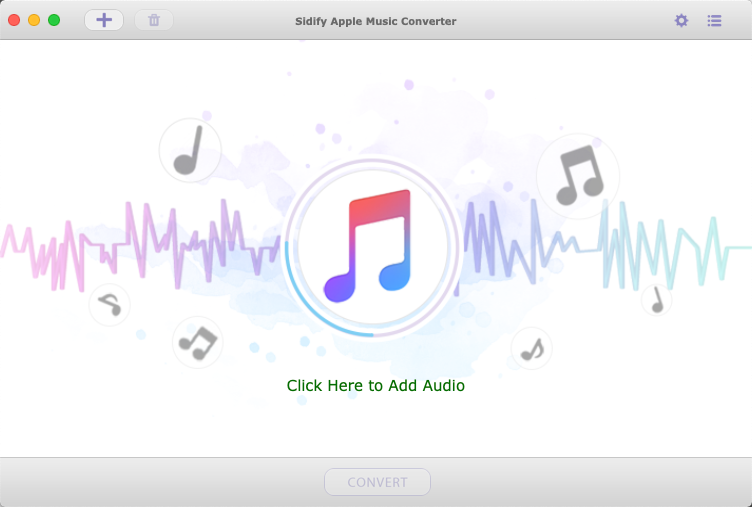752x507 pixels.
Task: Open the converted history list icon
Action: pyautogui.click(x=714, y=21)
